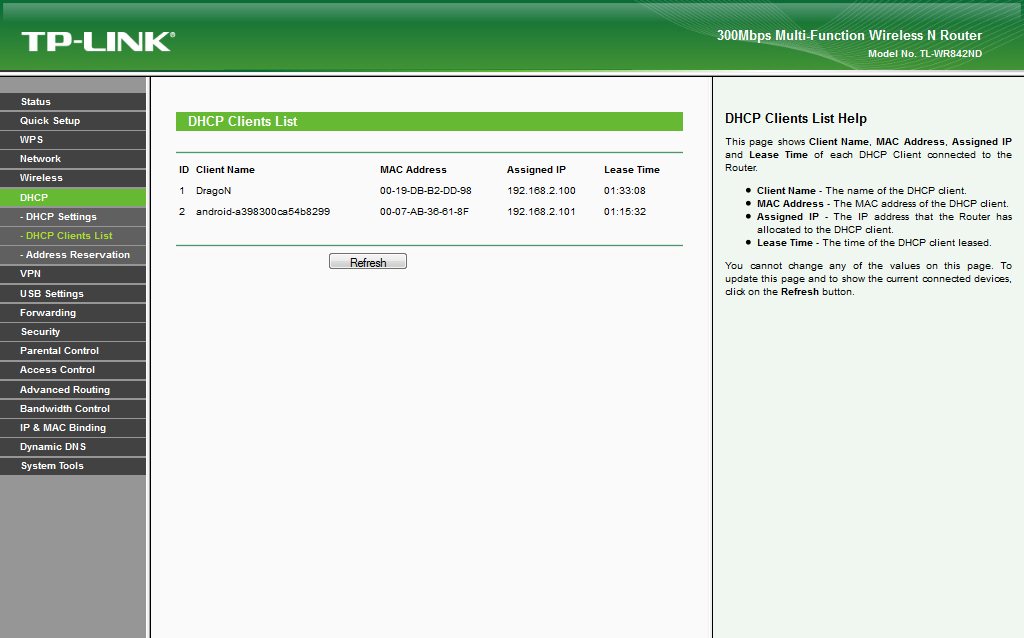Select client android-a398300ca54b8299

click(x=263, y=212)
